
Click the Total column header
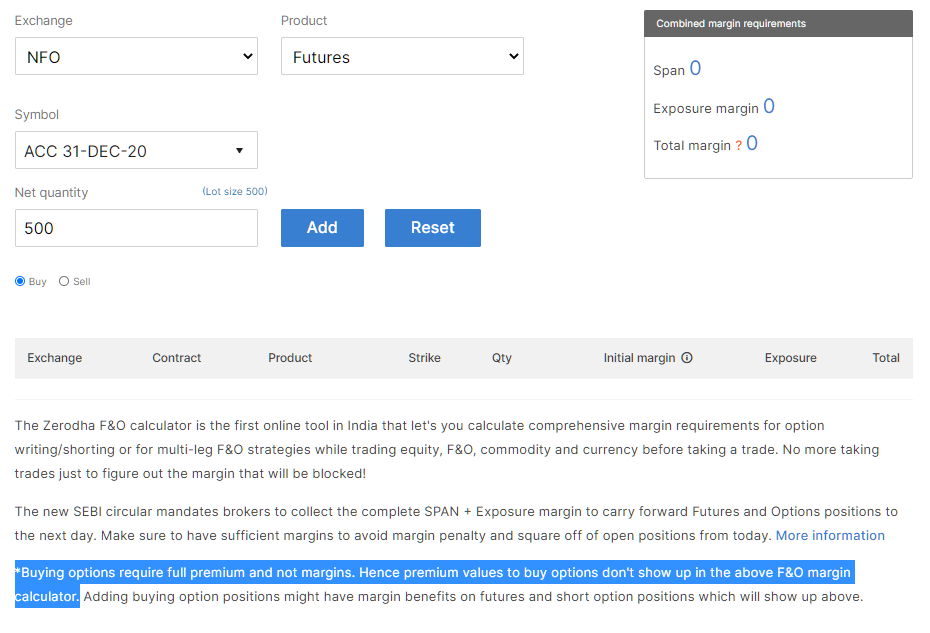point(886,358)
